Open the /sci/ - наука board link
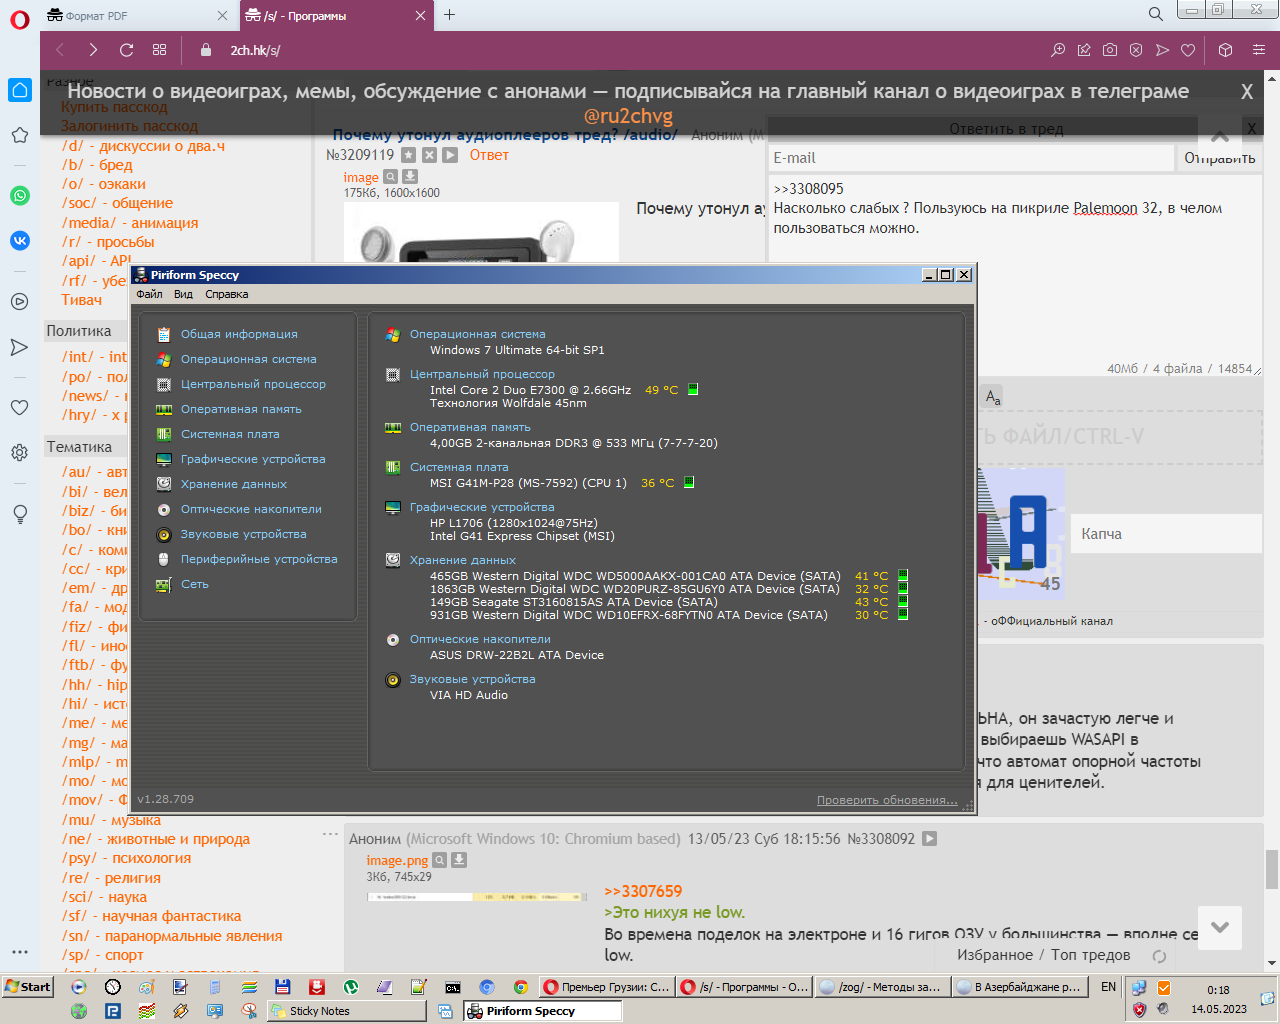 (104, 897)
